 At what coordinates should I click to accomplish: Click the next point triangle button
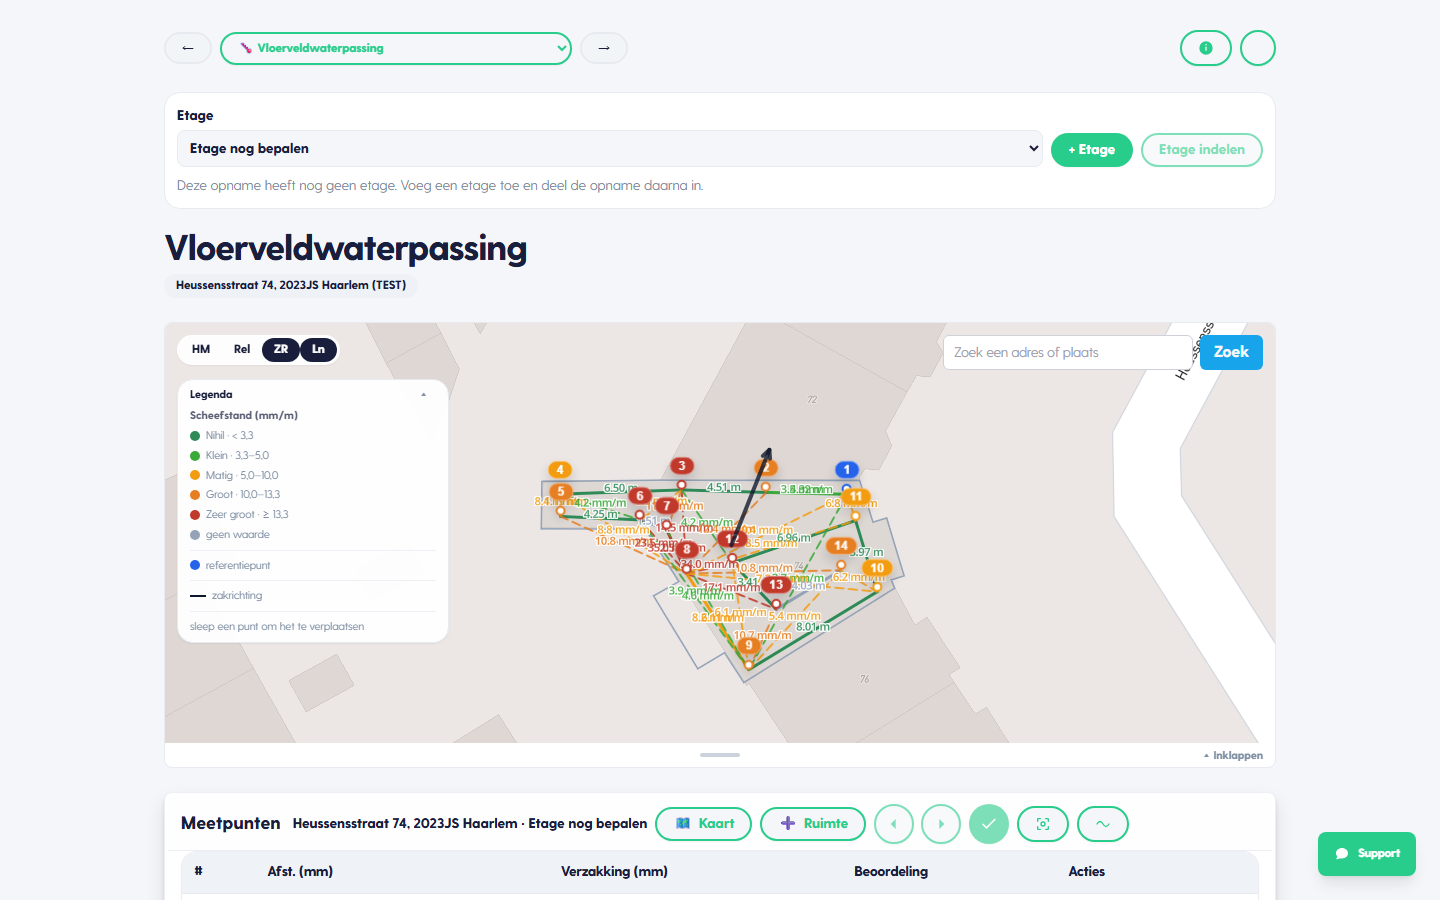941,824
